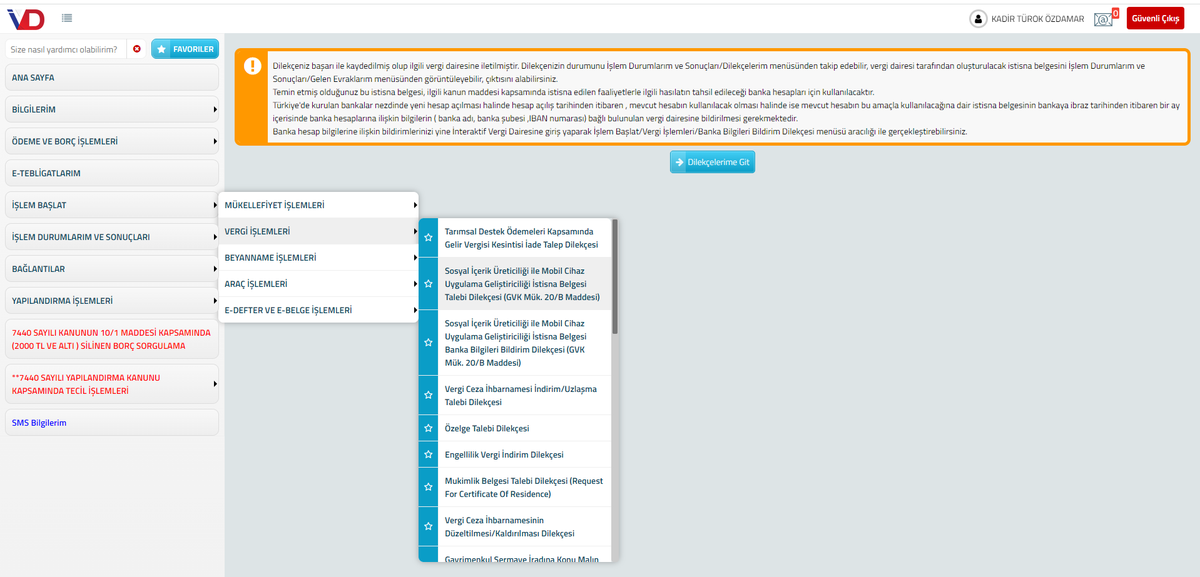Star the Özelge Talebi Dilekçesi item
The image size is (1200, 577).
click(x=428, y=428)
